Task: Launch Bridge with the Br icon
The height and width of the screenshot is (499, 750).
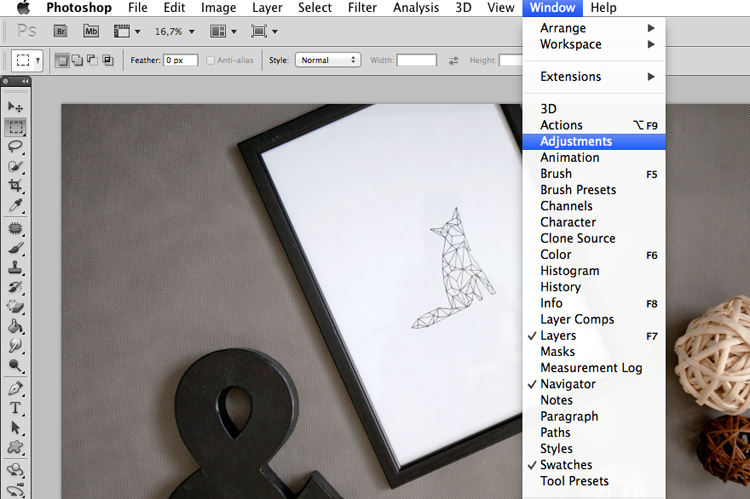Action: coord(60,32)
